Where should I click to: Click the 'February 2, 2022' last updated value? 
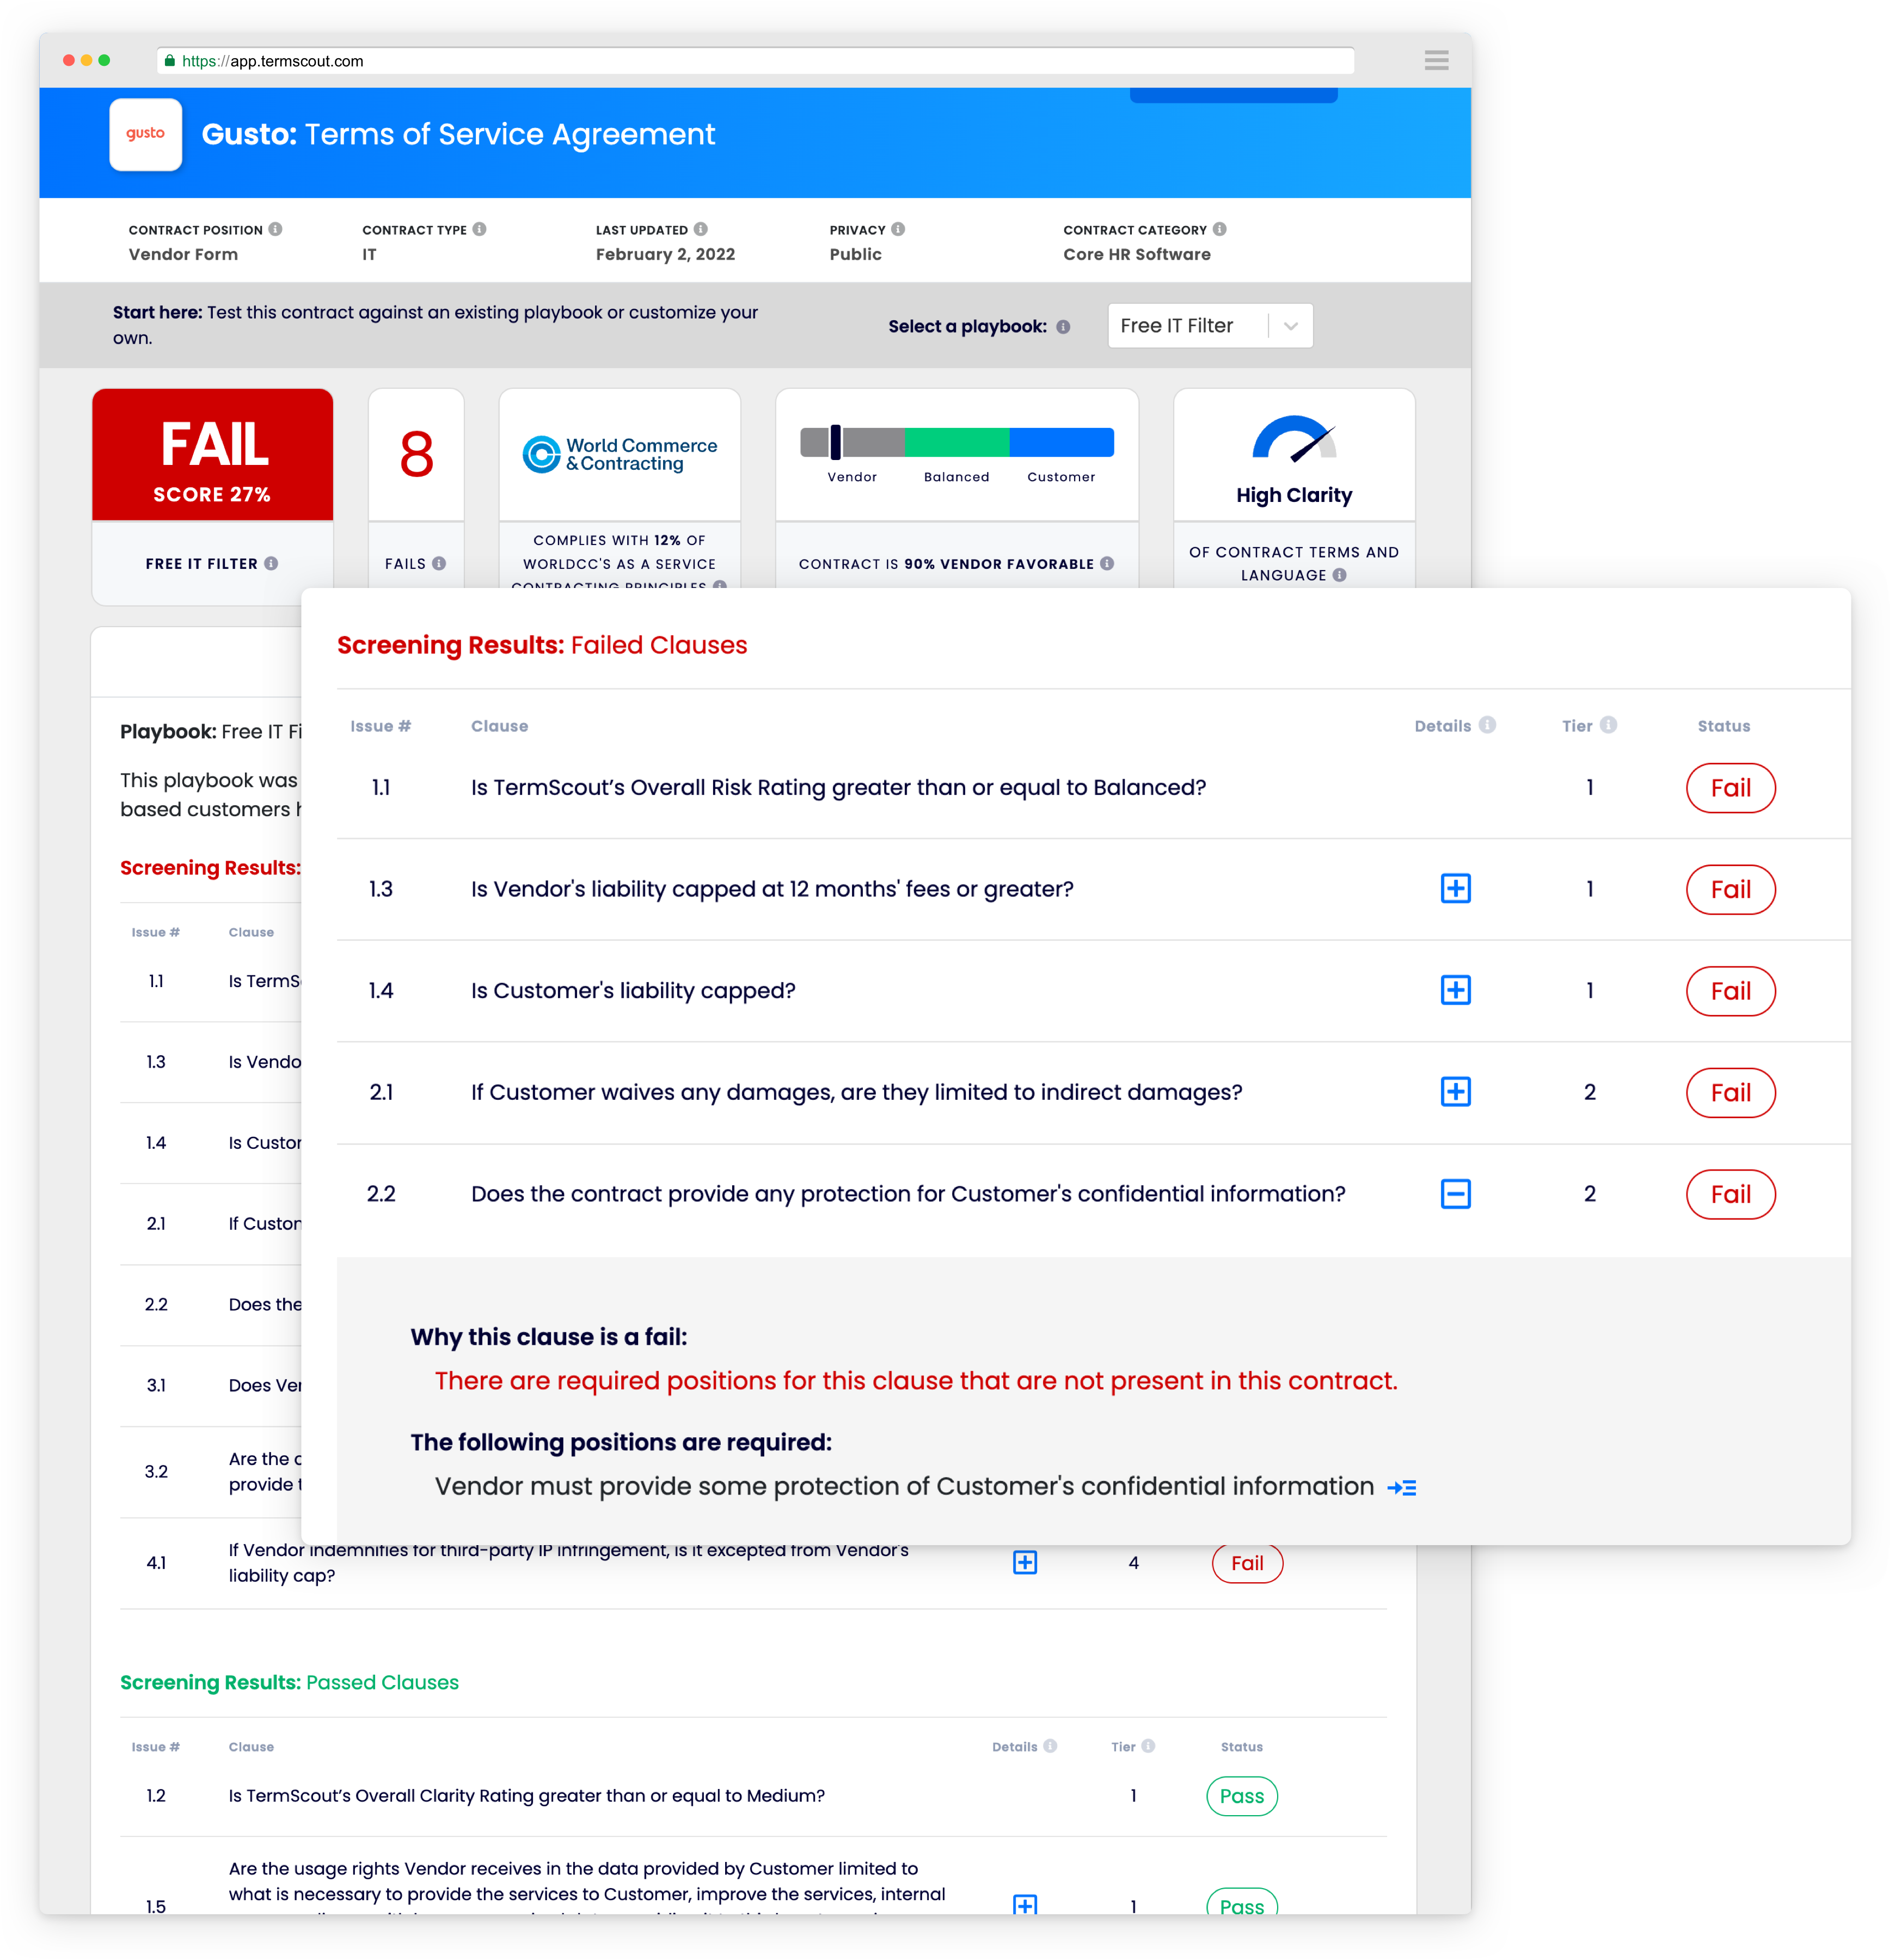pos(665,254)
